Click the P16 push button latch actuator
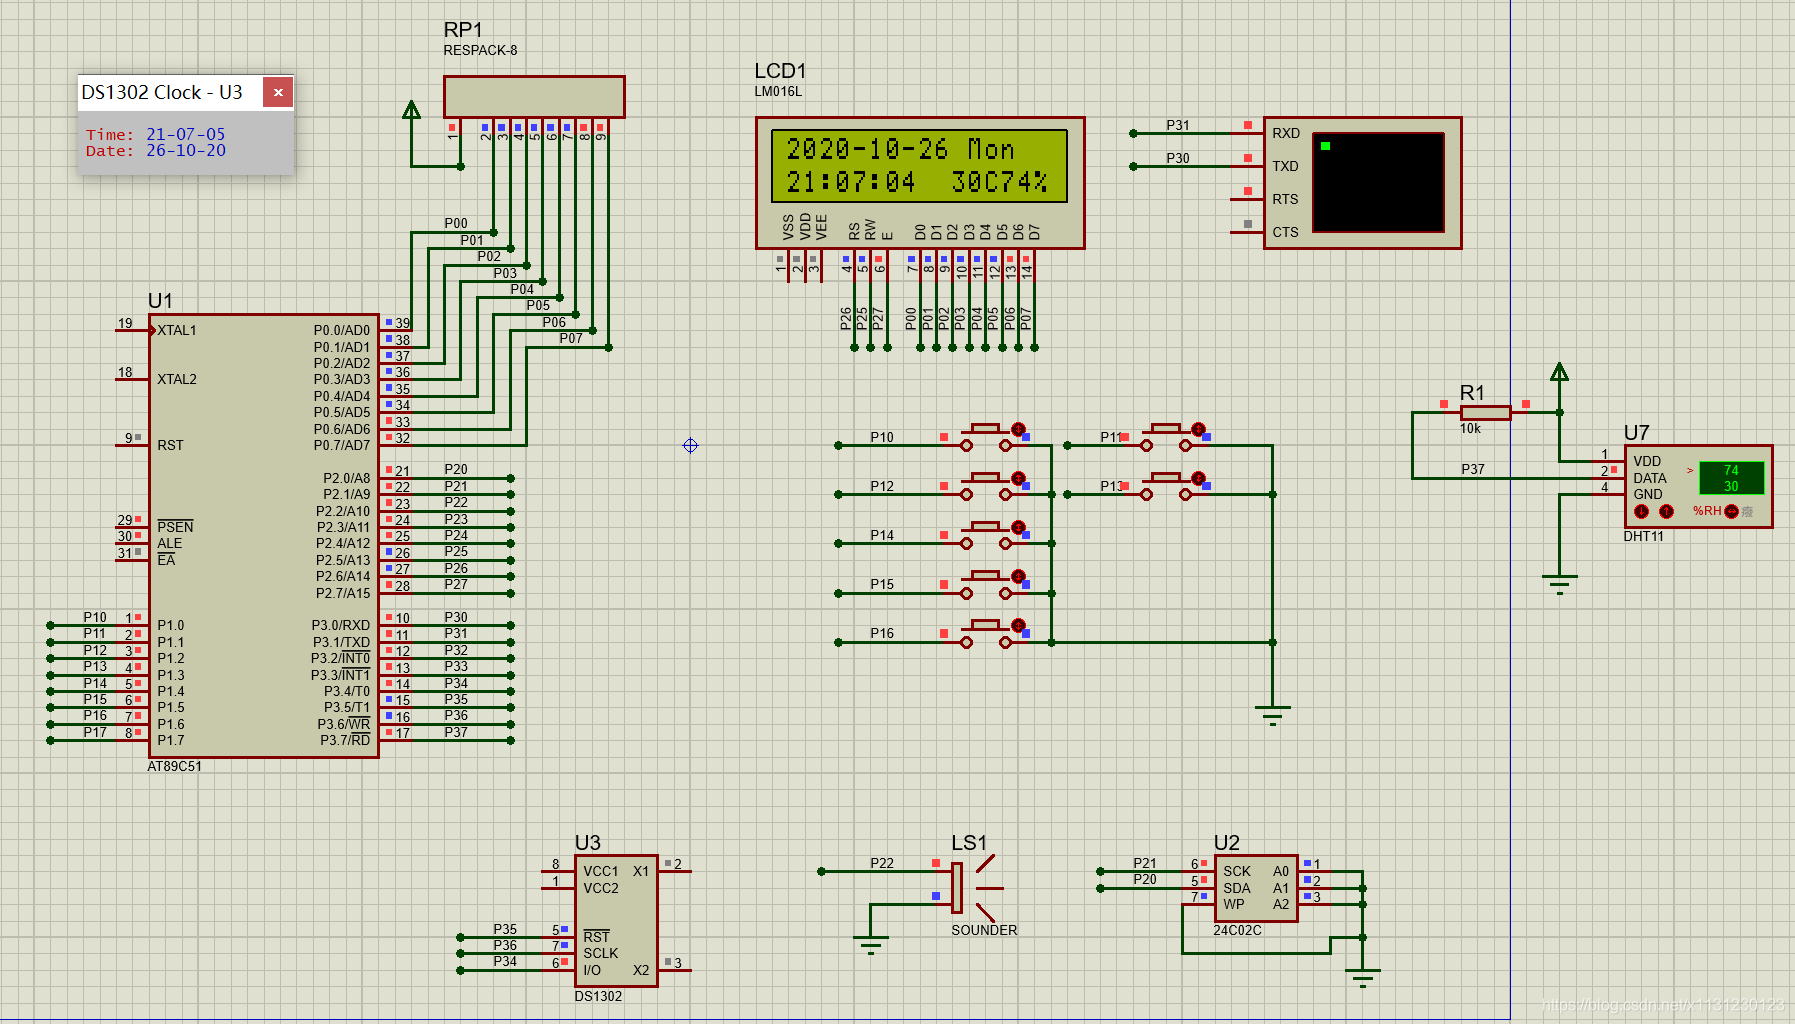This screenshot has width=1795, height=1024. (x=1018, y=625)
